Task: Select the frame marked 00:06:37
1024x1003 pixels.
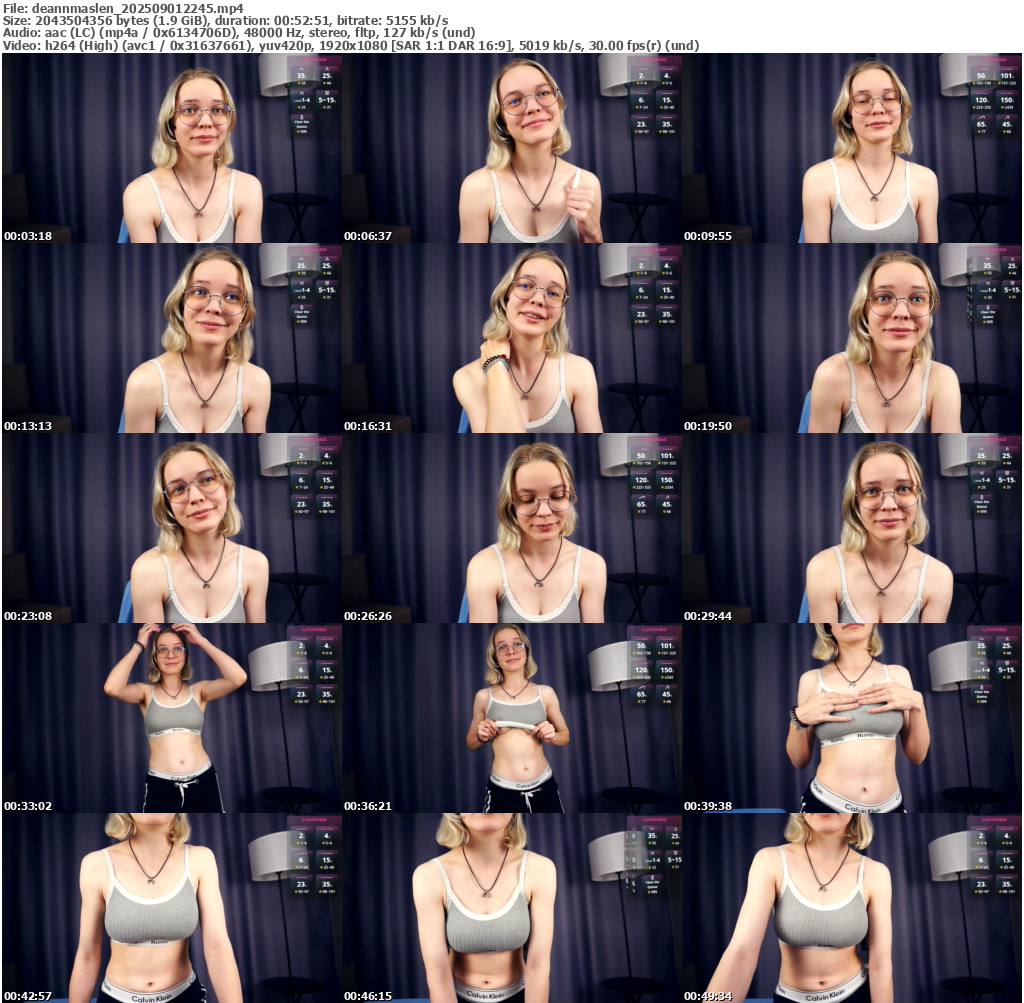Action: [x=511, y=148]
